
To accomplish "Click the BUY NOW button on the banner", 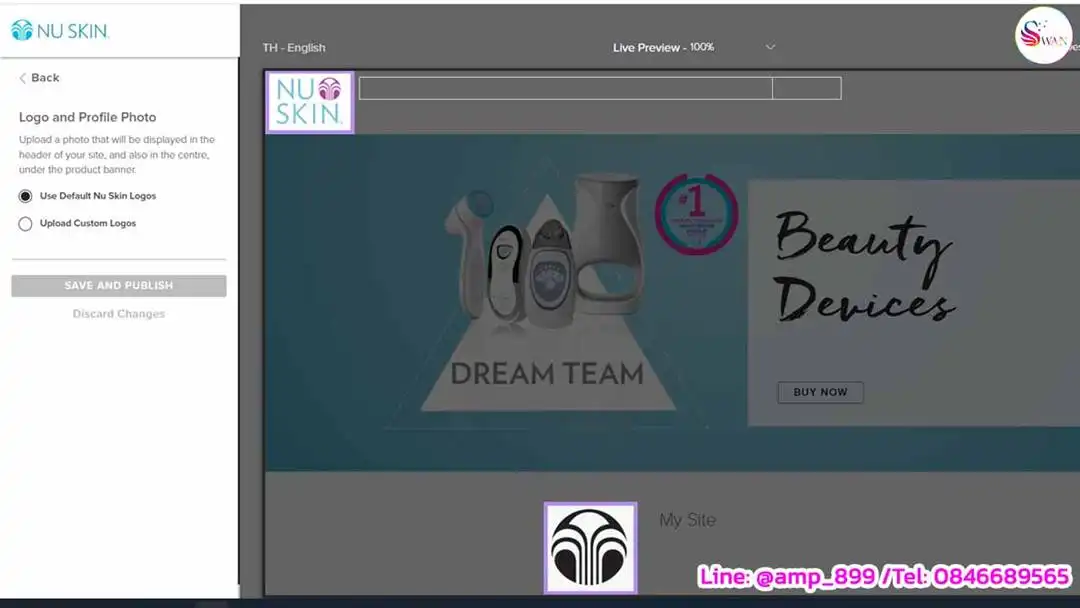I will [820, 392].
